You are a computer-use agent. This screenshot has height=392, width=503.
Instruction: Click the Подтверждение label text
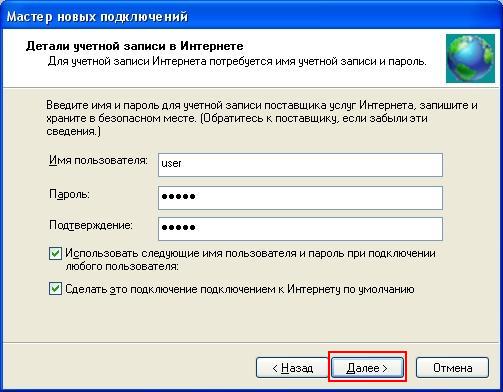tap(91, 225)
